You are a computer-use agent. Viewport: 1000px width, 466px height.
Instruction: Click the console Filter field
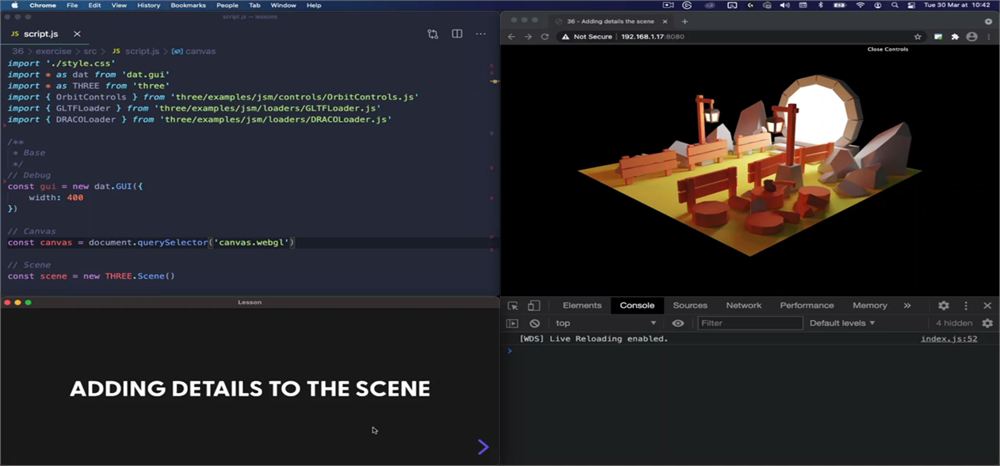point(750,323)
